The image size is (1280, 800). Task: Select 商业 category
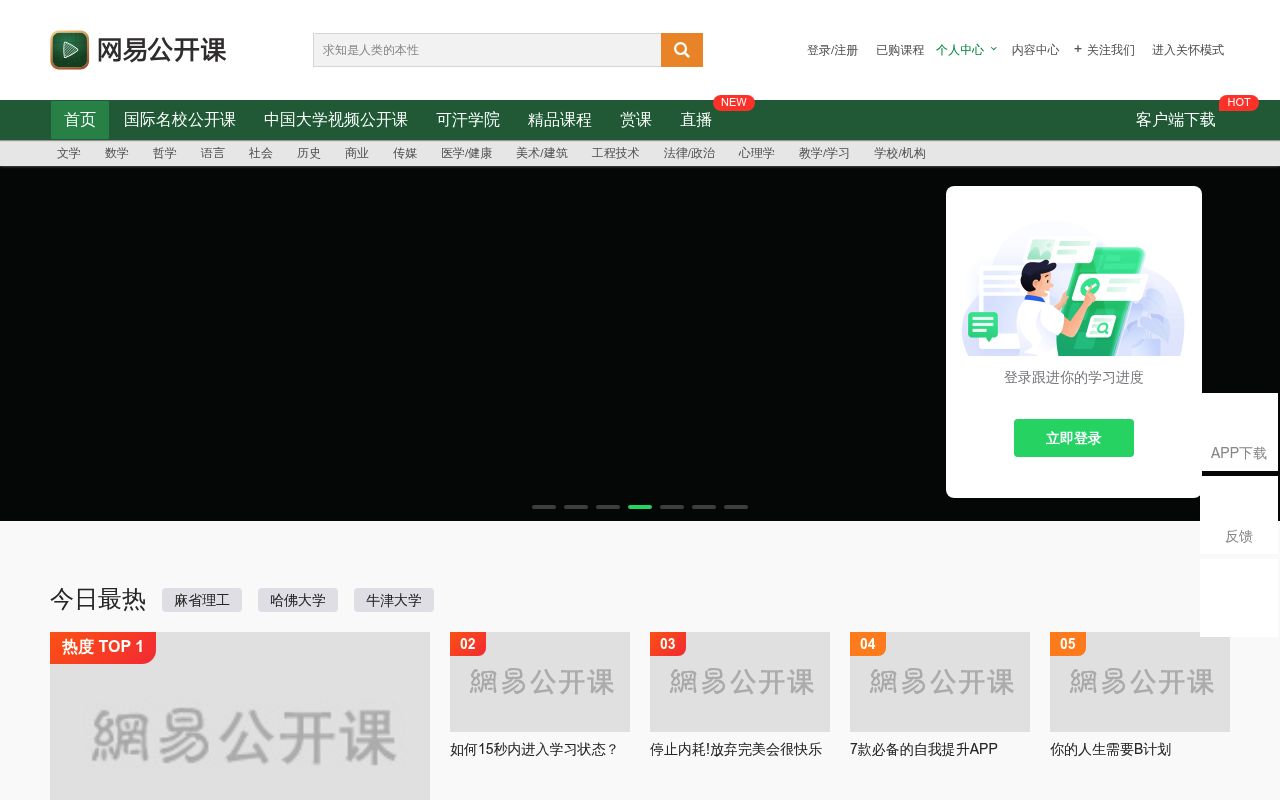point(357,153)
